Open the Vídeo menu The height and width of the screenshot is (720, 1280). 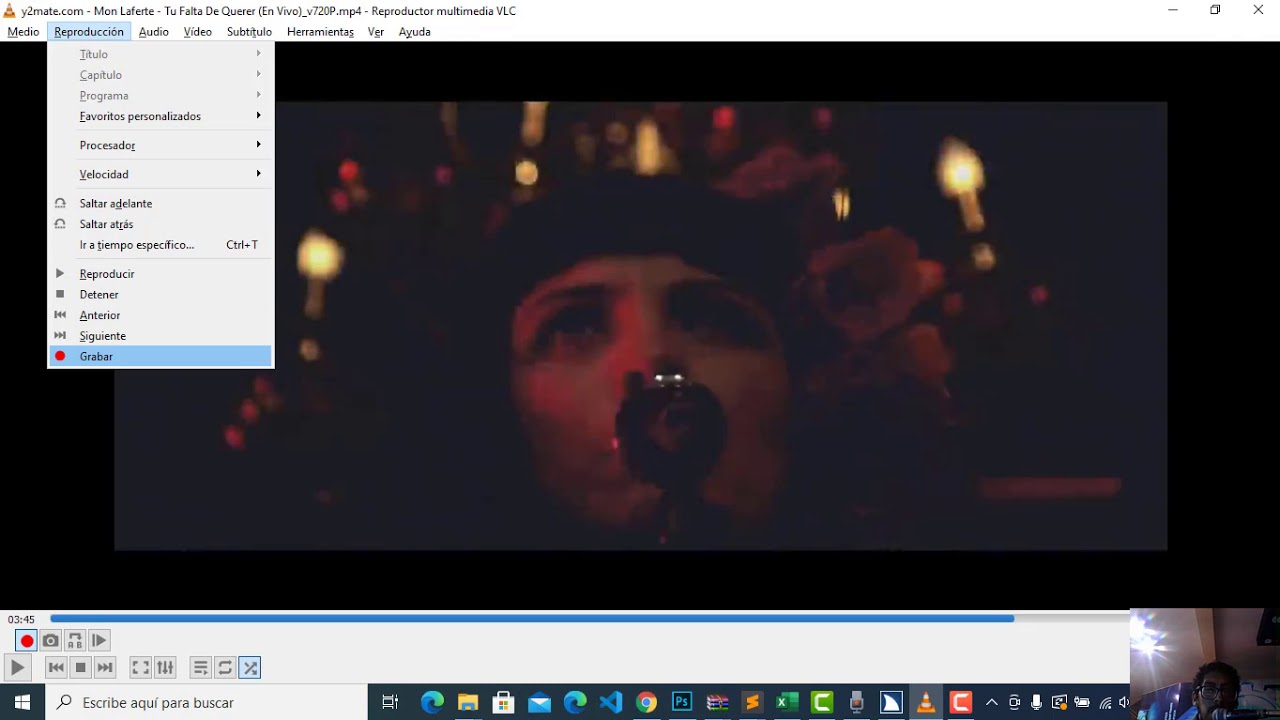[197, 32]
